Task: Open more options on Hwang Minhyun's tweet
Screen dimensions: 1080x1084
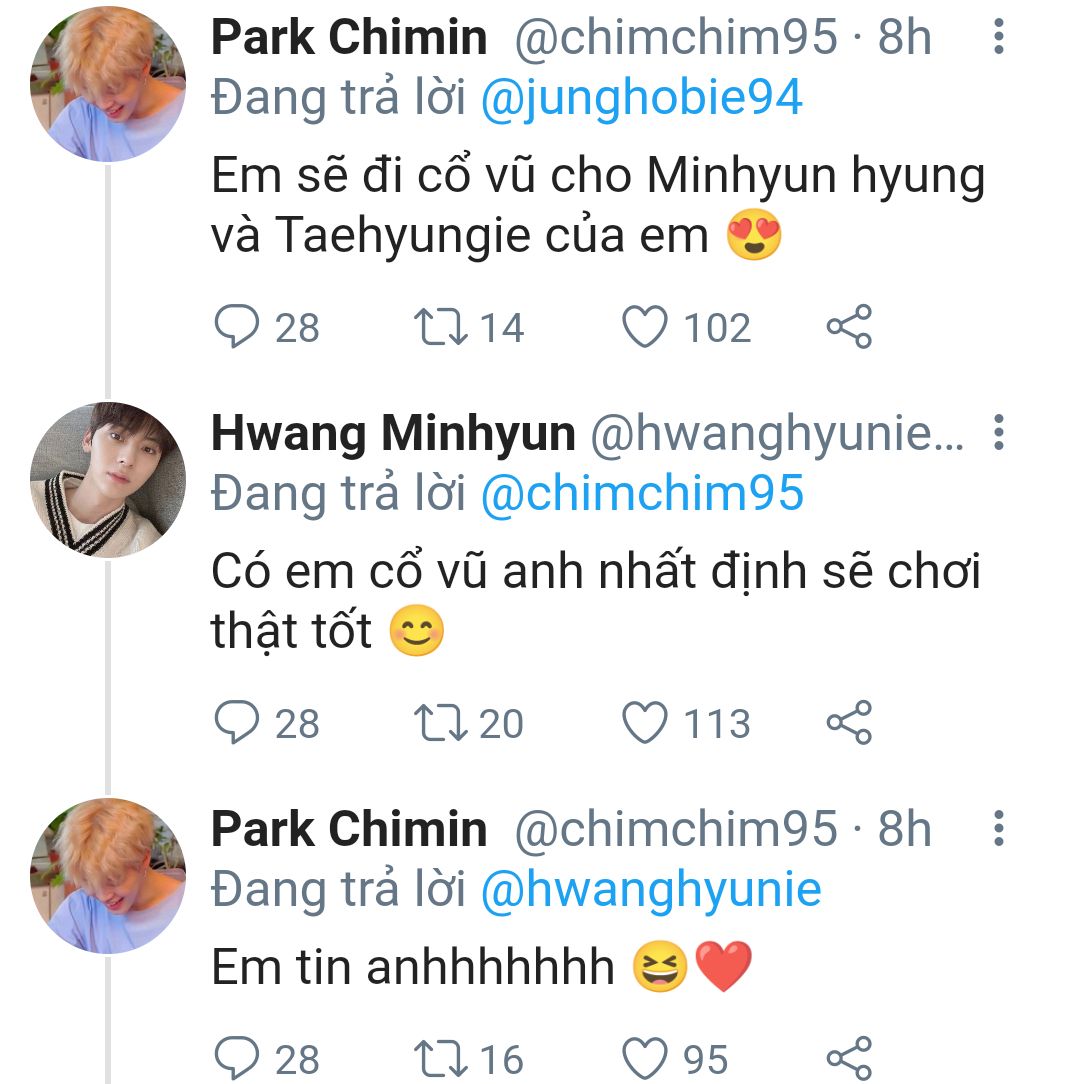Action: pyautogui.click(x=997, y=434)
